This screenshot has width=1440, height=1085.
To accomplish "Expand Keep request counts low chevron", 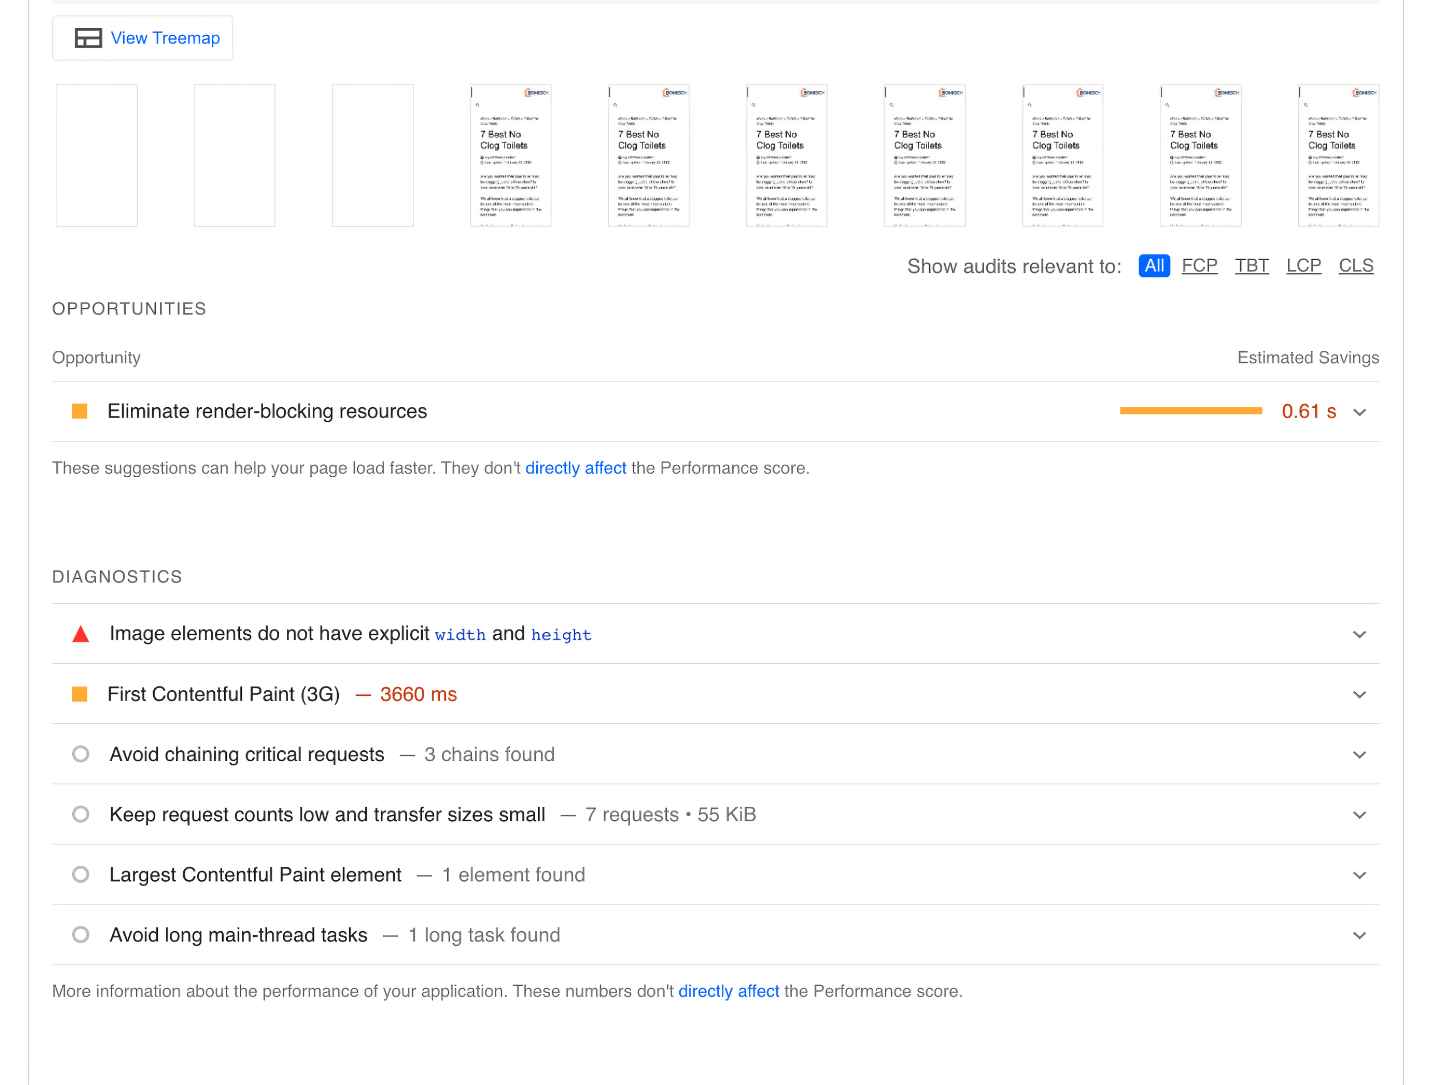I will 1360,815.
